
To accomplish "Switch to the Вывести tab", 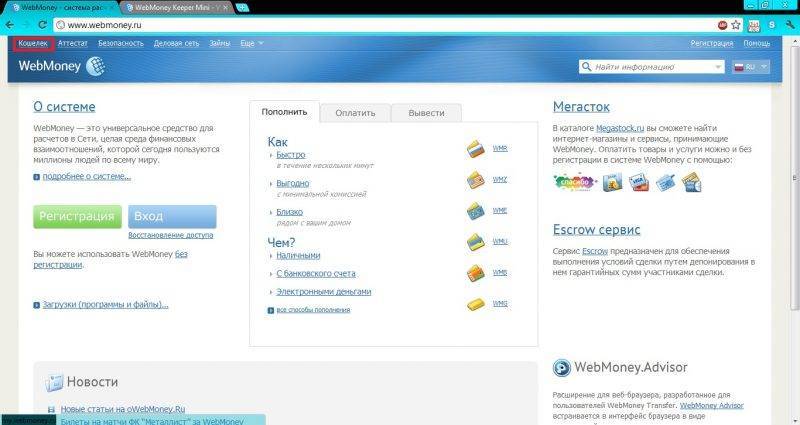I will click(x=427, y=113).
